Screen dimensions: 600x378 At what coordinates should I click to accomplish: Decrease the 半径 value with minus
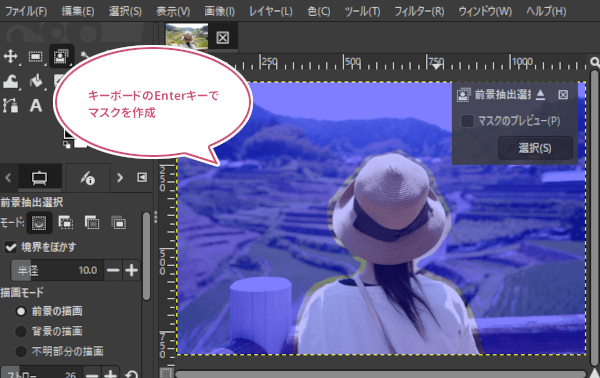click(x=113, y=270)
